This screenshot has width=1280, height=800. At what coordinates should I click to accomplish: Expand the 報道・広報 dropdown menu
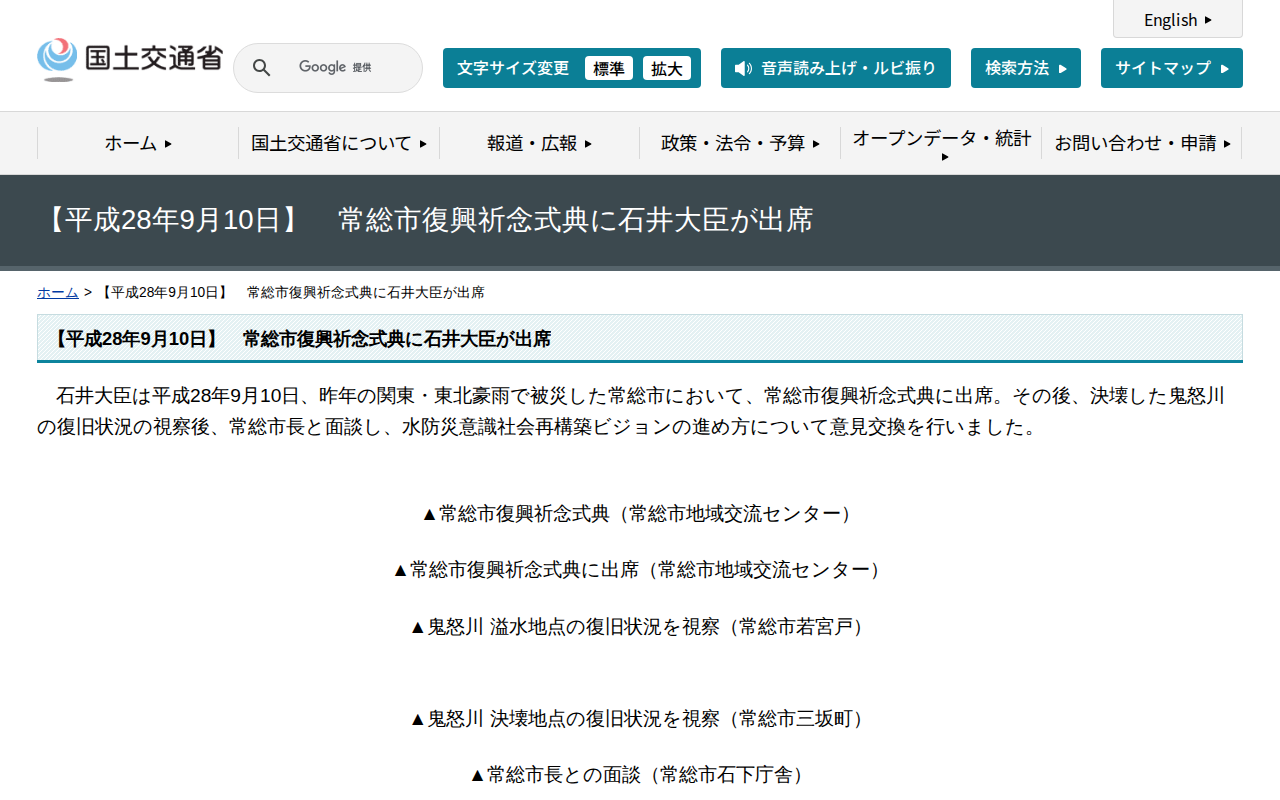(538, 143)
